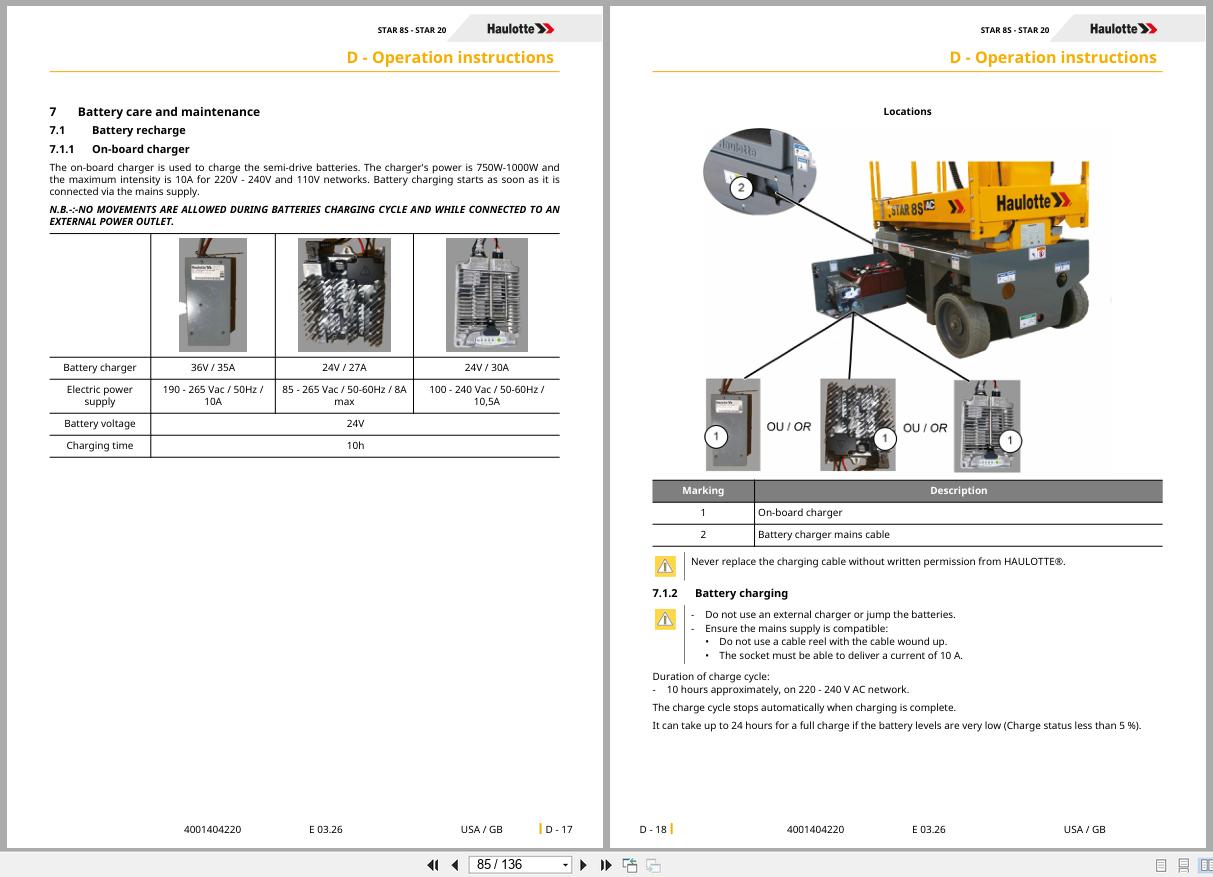Click the 'D - 18' page number footer
Screen dimensions: 1213x877
tap(653, 829)
